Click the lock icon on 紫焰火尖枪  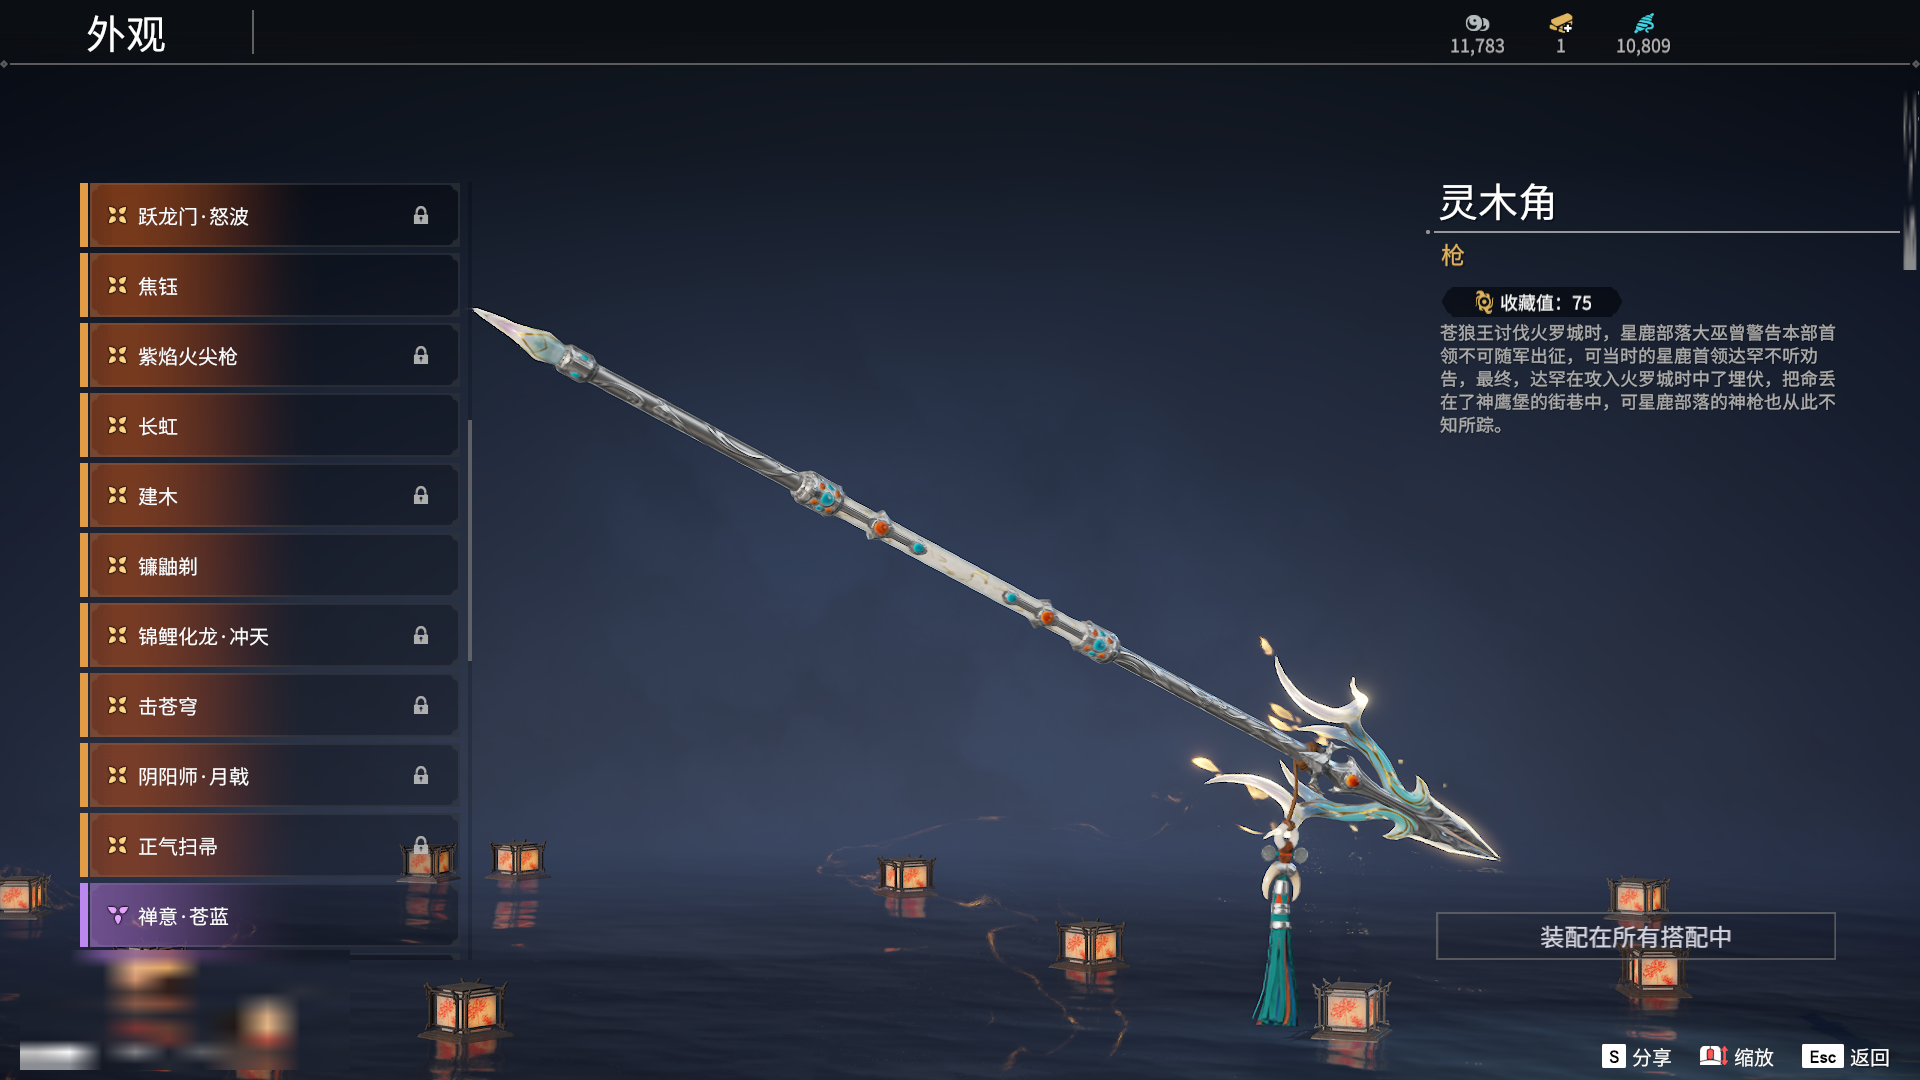click(421, 356)
